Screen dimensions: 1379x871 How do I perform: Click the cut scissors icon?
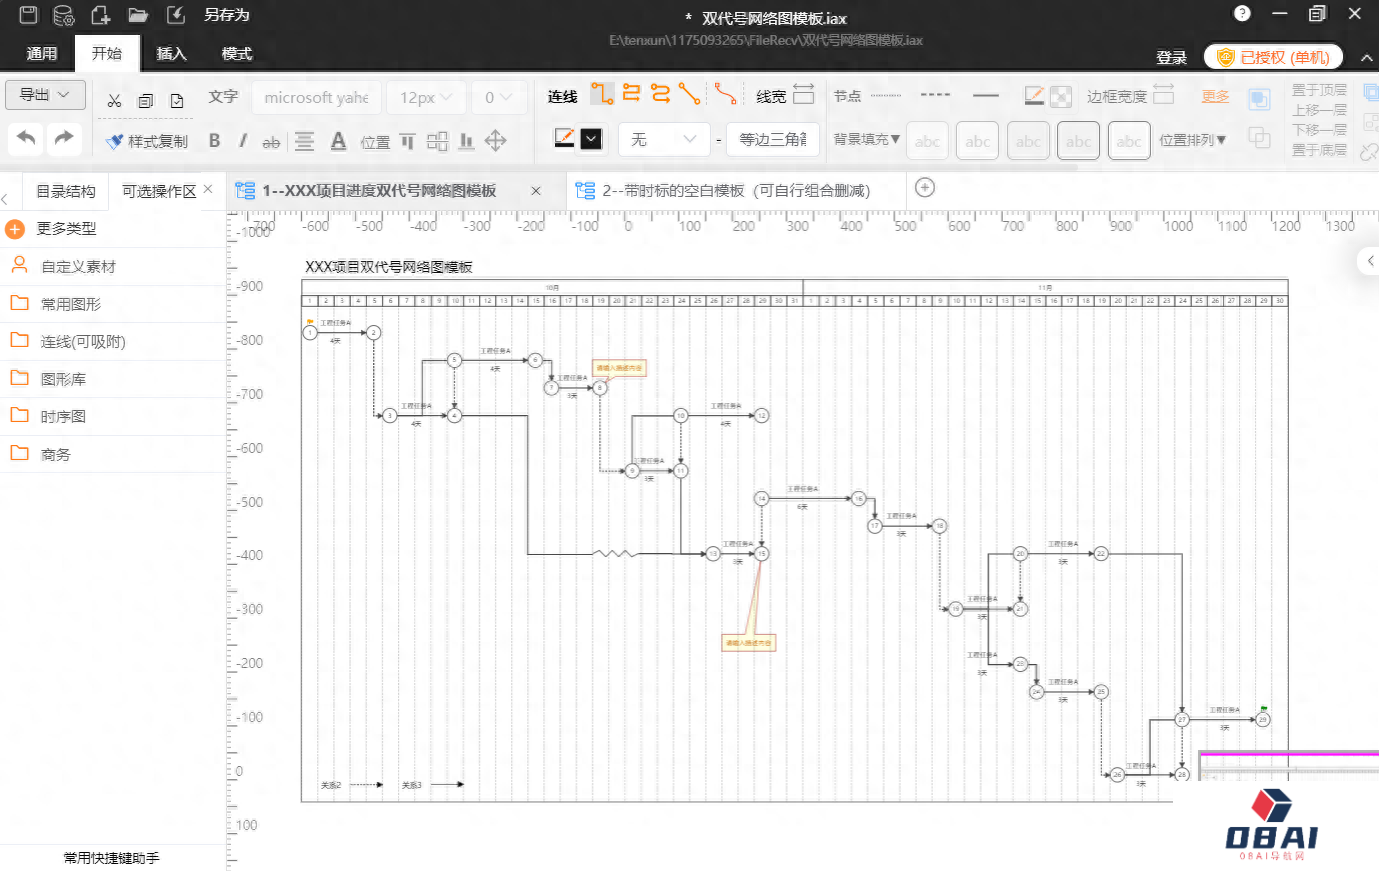[114, 100]
